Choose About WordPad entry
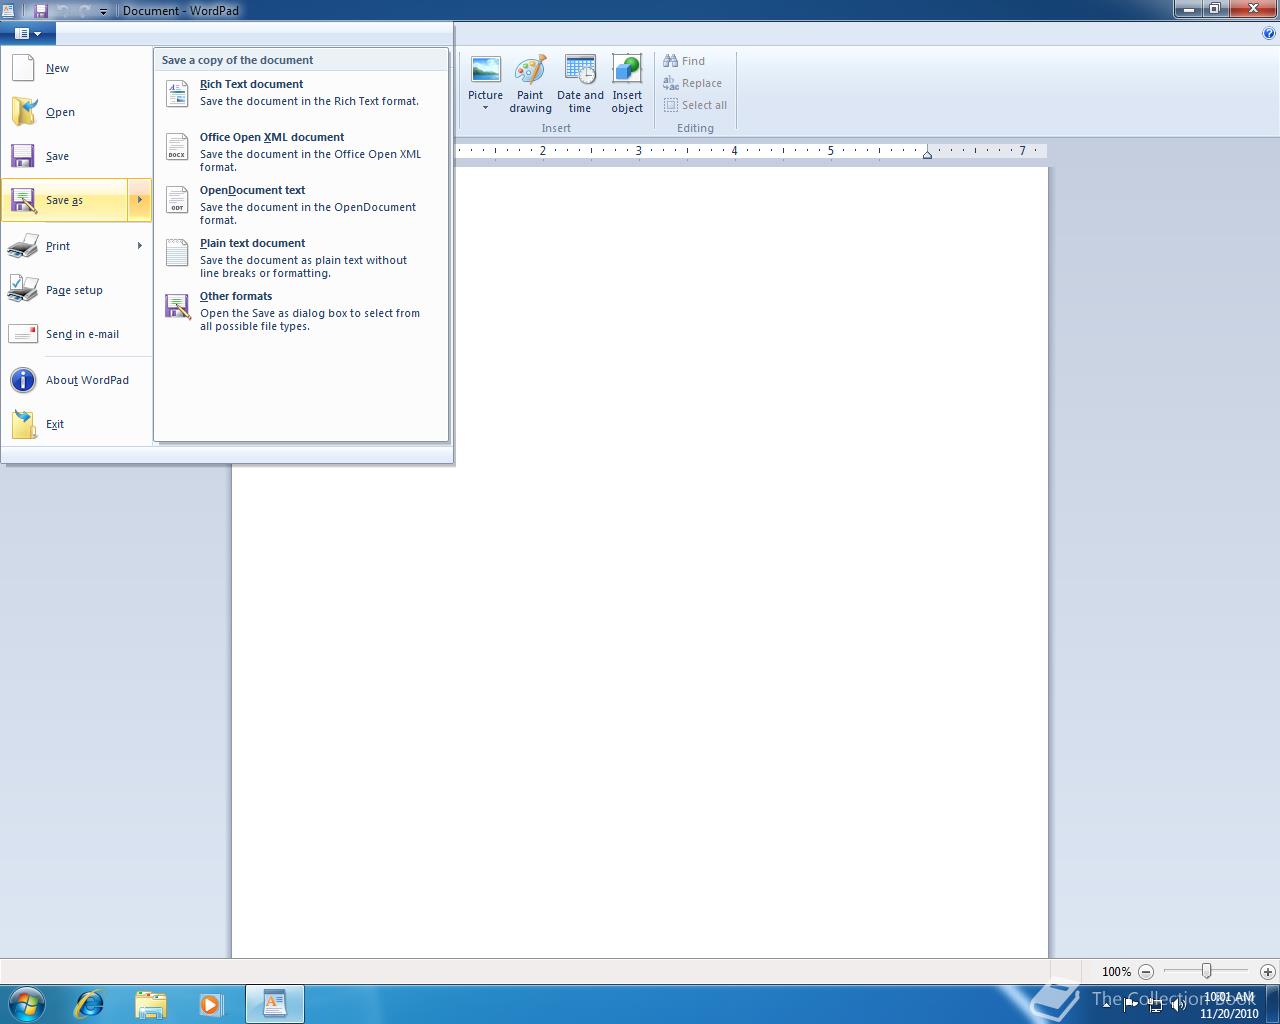This screenshot has width=1280, height=1024. coord(76,380)
